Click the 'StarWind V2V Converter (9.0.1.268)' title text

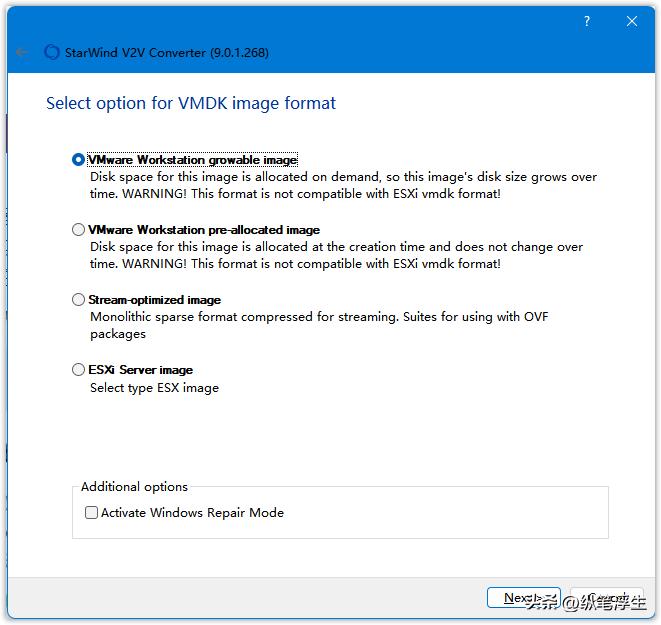click(x=167, y=53)
